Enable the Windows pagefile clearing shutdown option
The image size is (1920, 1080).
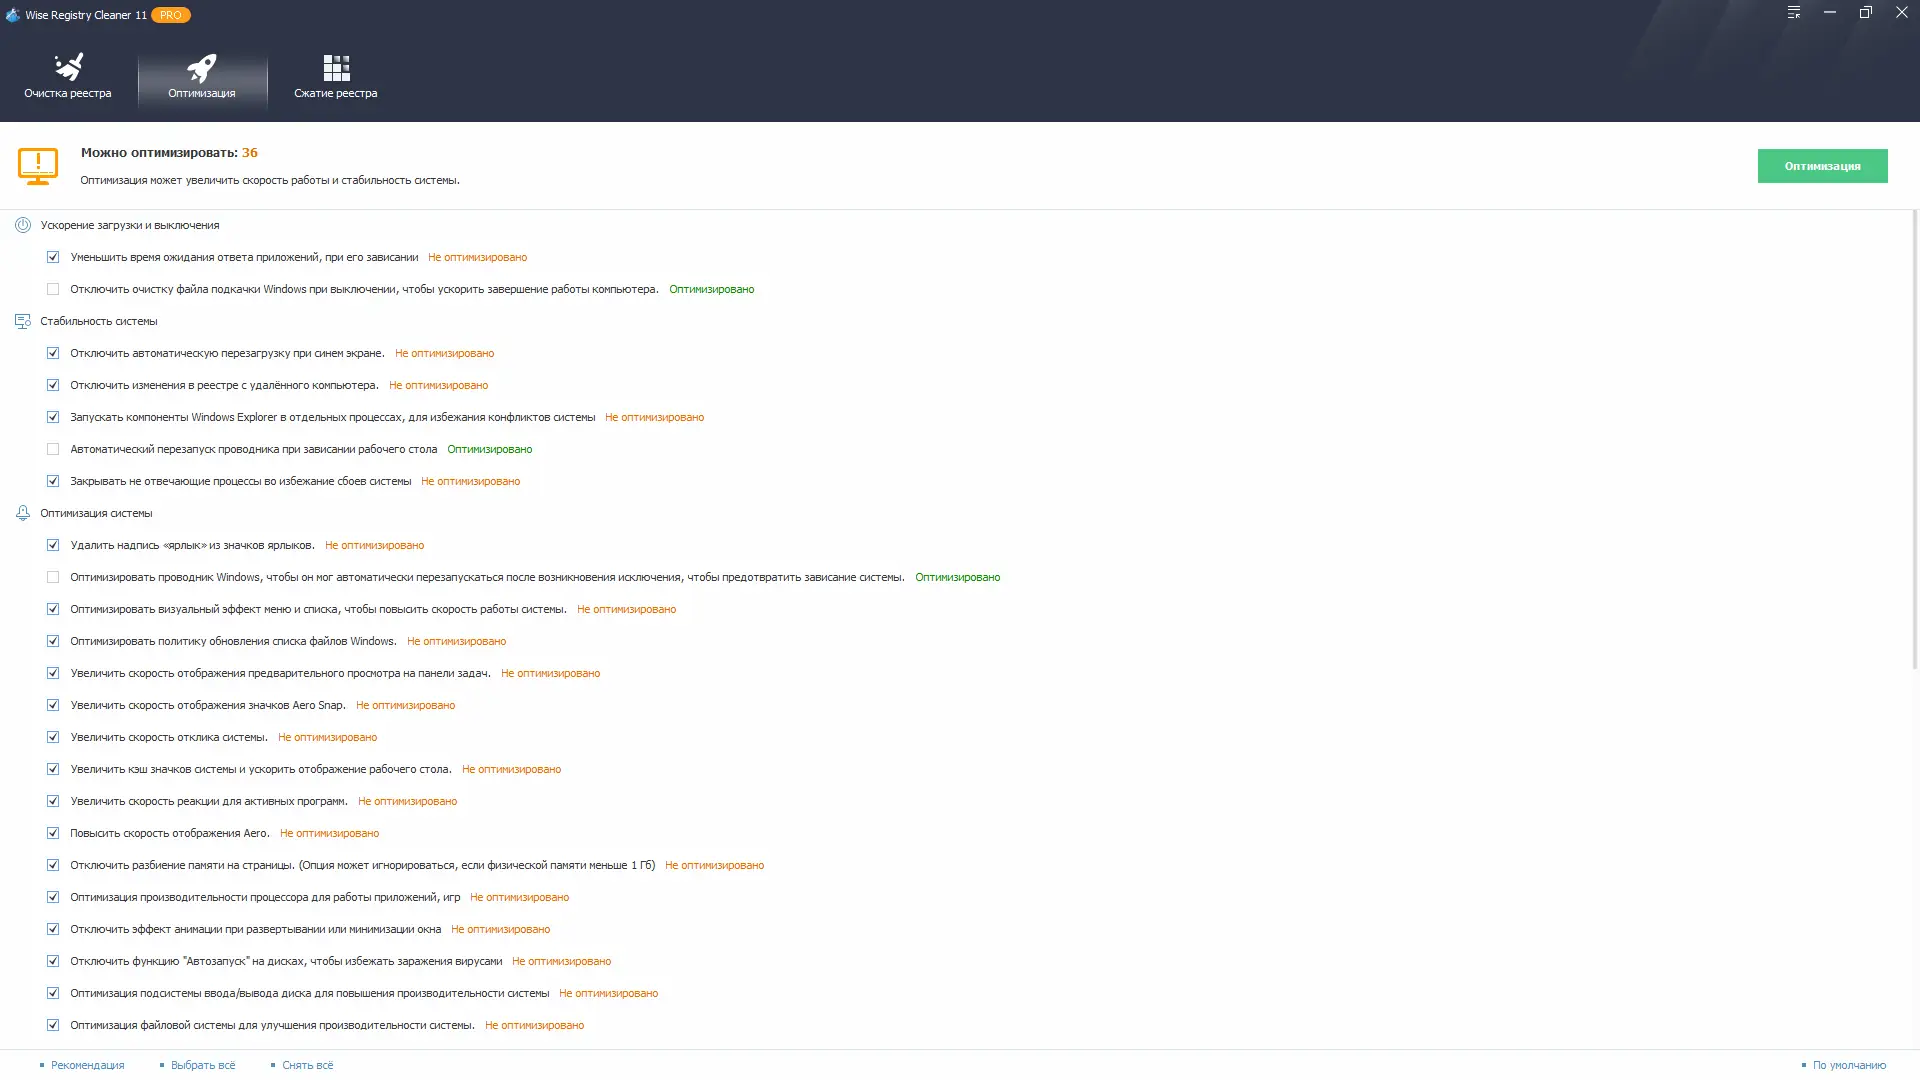pos(53,289)
